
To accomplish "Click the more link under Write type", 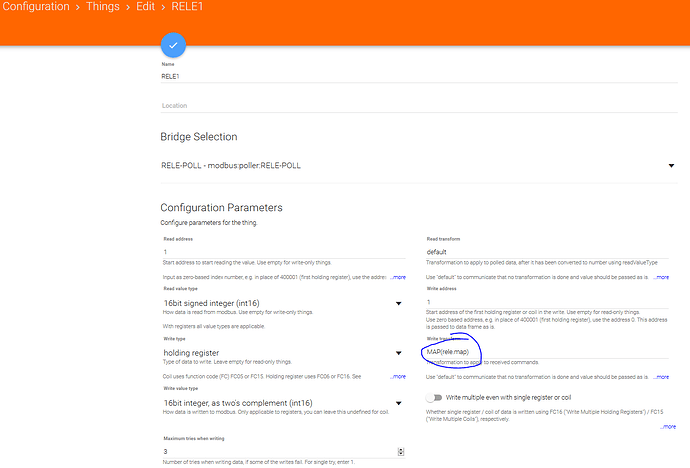I will click(397, 376).
